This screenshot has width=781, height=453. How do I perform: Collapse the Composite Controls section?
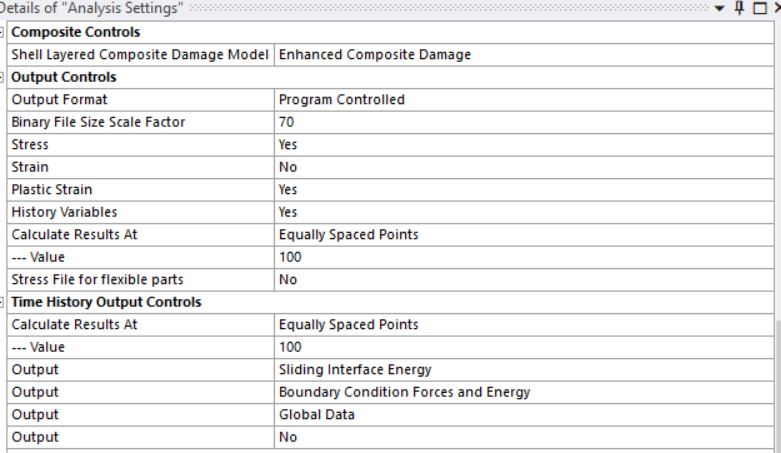[x=2, y=32]
